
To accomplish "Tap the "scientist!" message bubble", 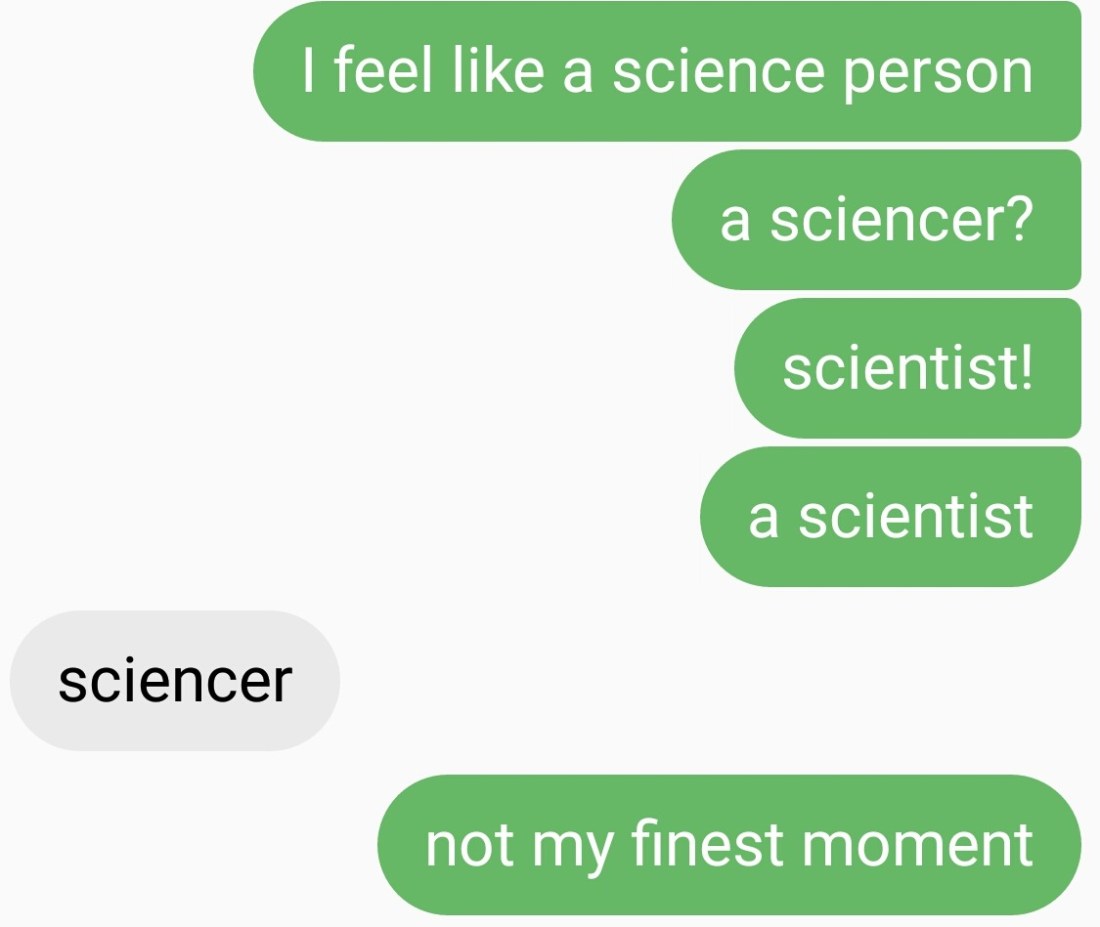I will 907,368.
